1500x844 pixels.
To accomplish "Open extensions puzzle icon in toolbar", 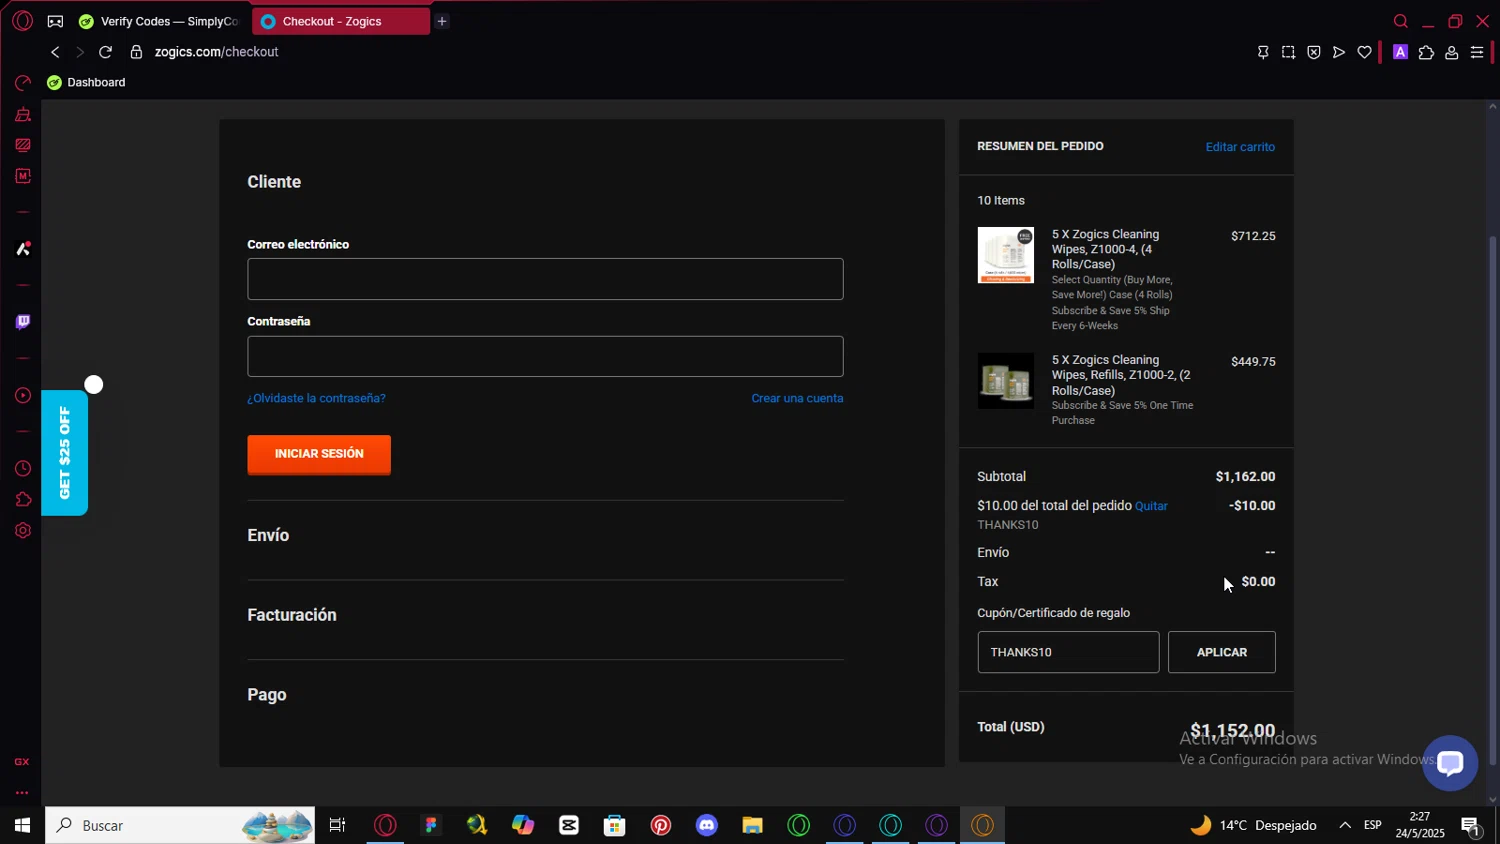I will (1426, 52).
